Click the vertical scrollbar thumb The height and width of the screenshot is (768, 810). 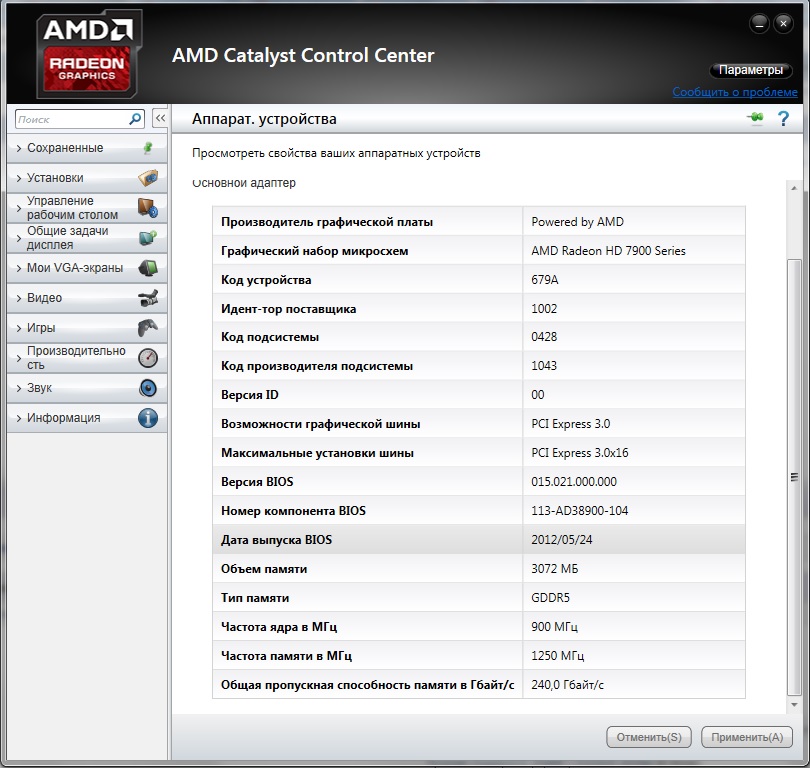(x=793, y=477)
